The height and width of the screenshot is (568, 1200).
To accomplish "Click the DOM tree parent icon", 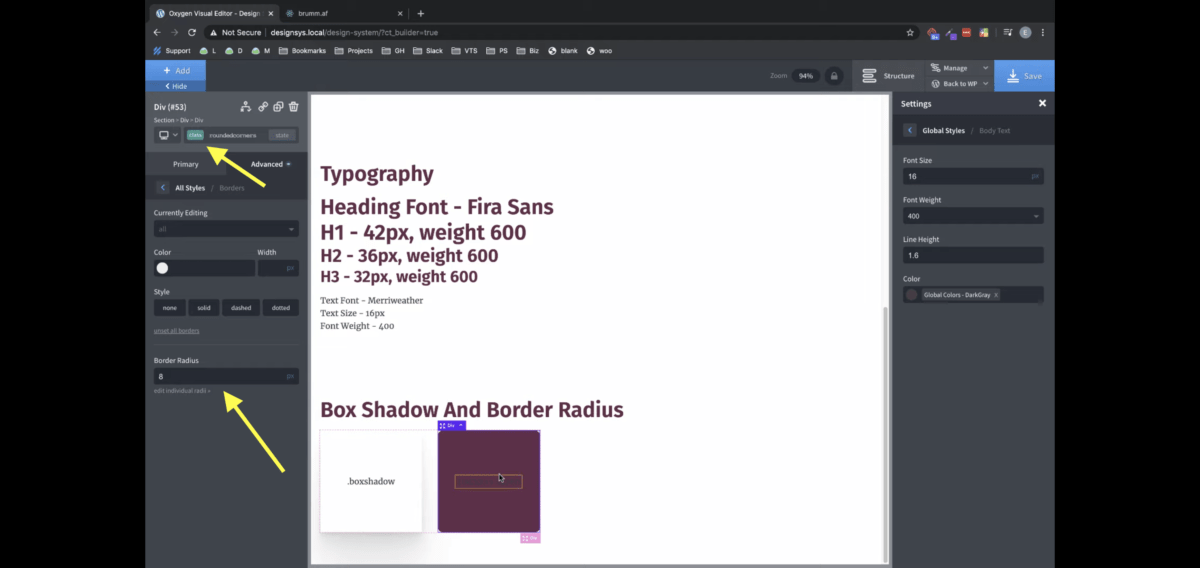I will click(246, 107).
